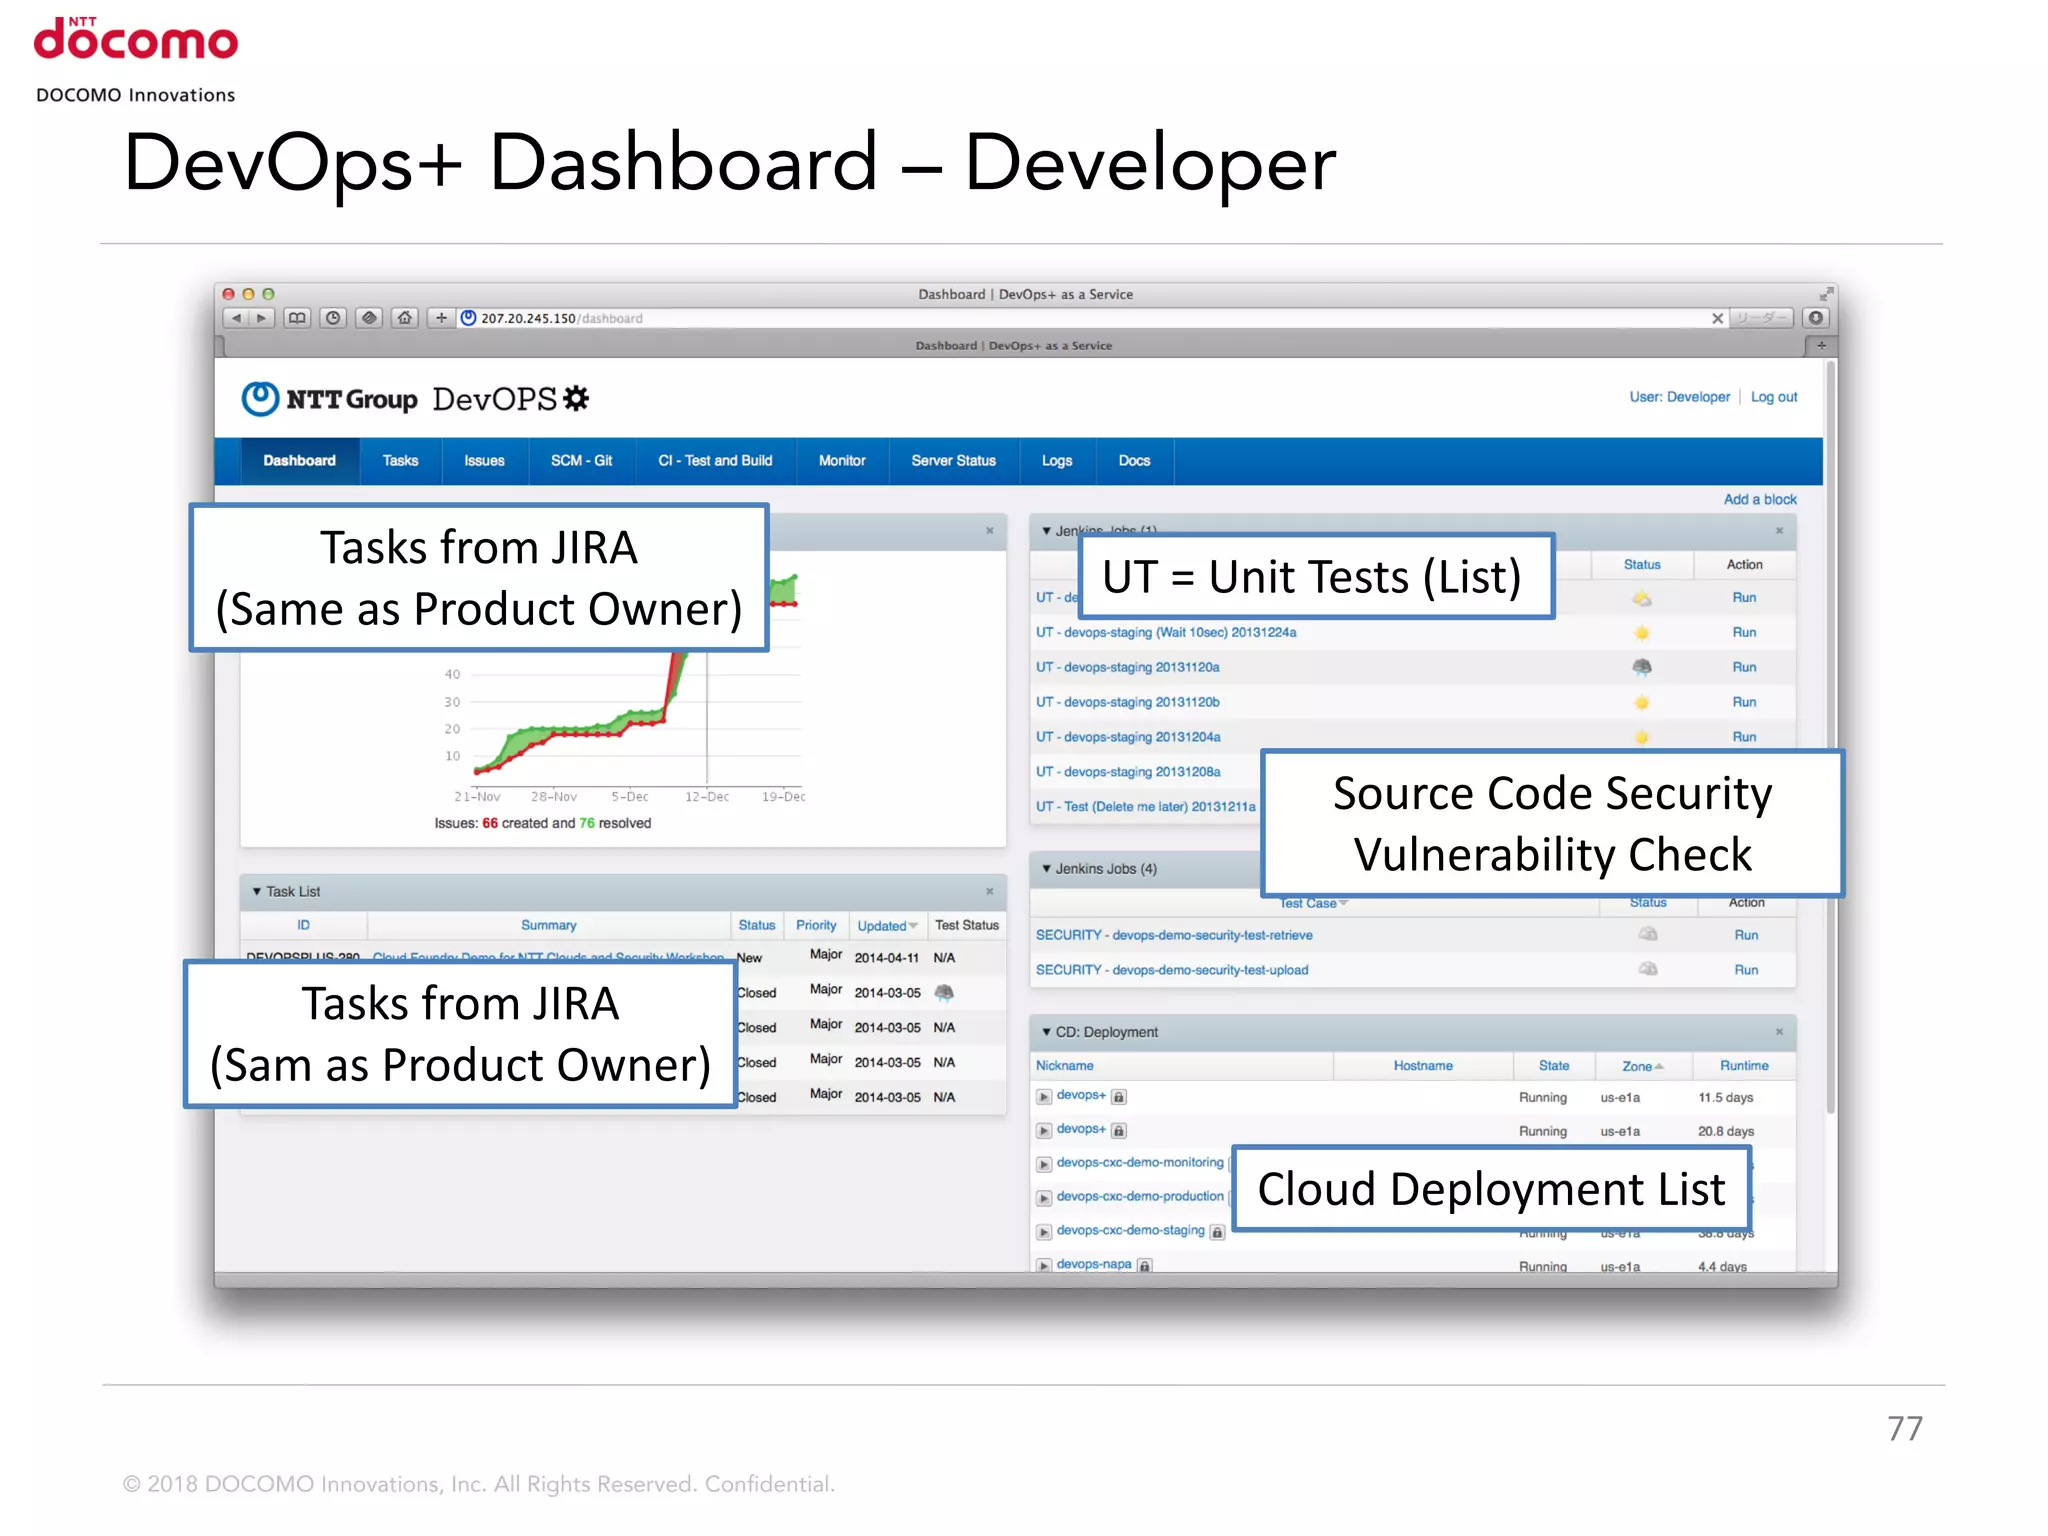Click storm test status icon in Task List
Screen dimensions: 2048x1536
tap(944, 992)
